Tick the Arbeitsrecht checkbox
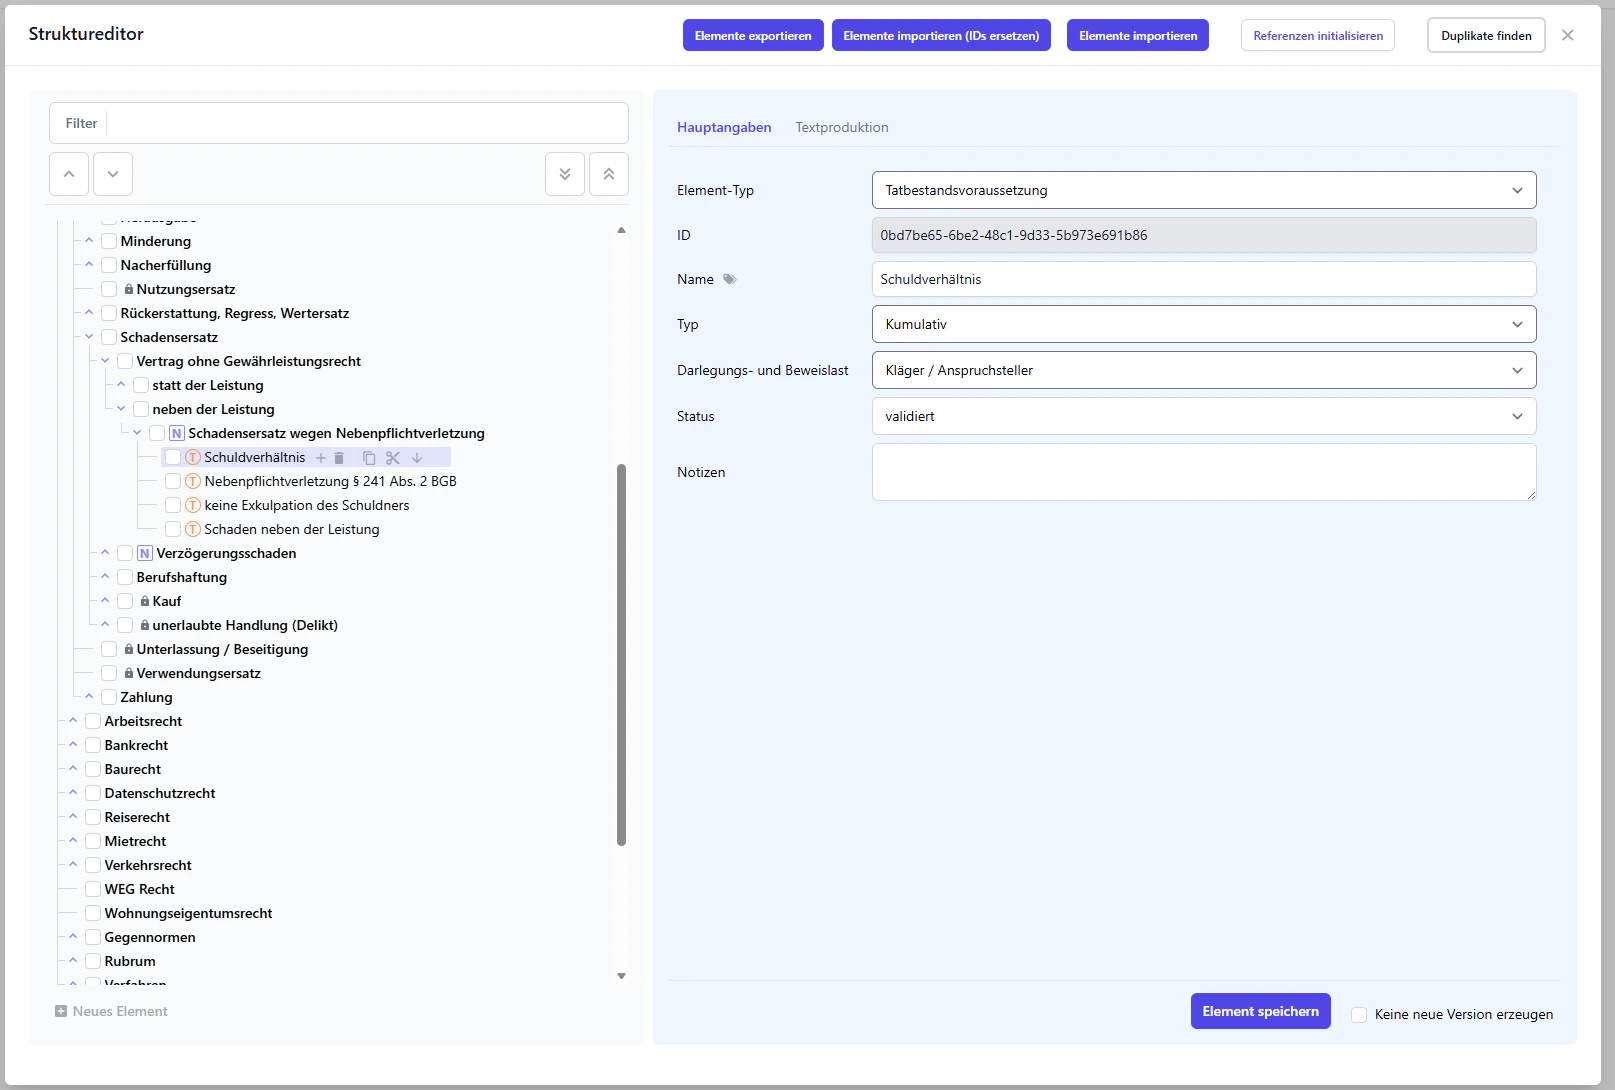Viewport: 1615px width, 1090px height. point(93,721)
